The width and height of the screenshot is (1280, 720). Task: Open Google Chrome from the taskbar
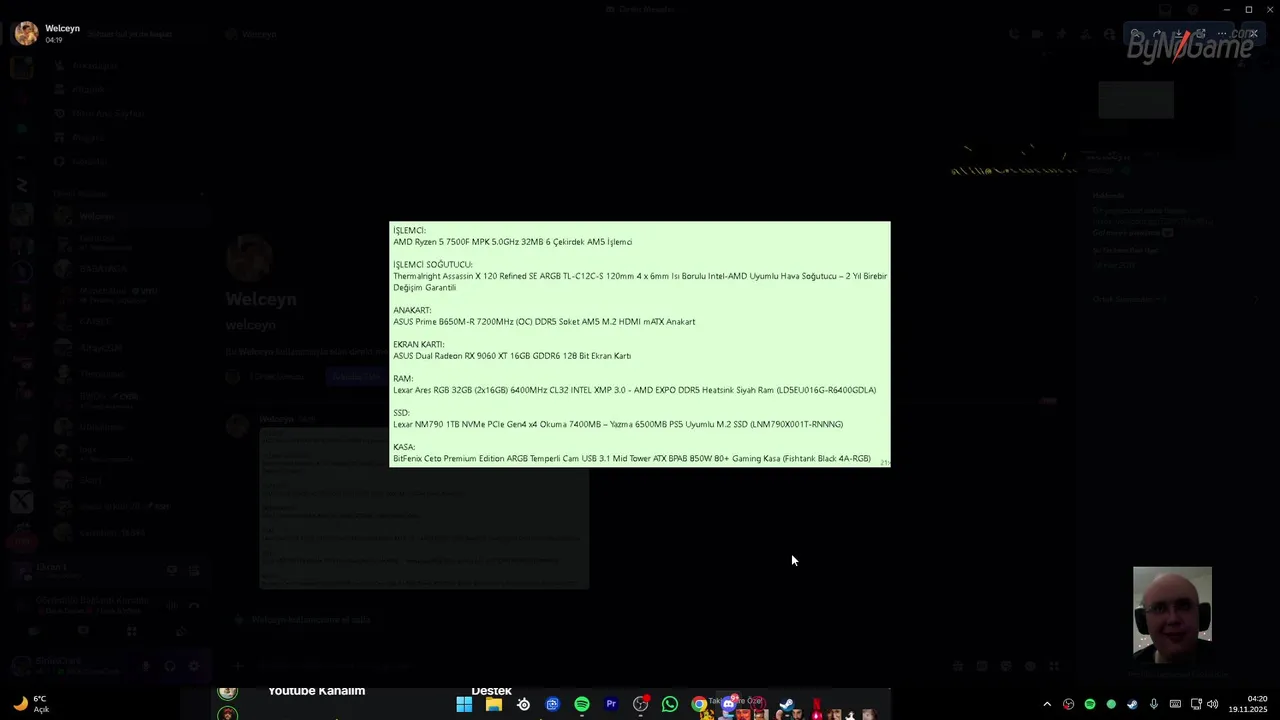(x=699, y=704)
